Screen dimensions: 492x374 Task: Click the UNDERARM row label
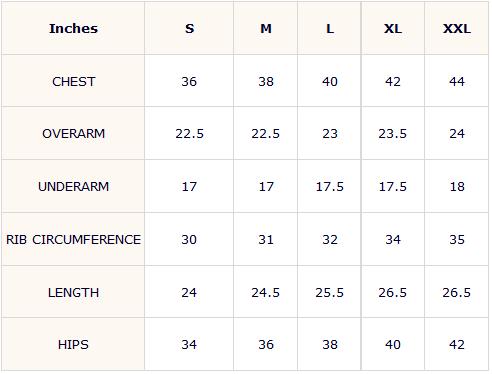click(73, 187)
